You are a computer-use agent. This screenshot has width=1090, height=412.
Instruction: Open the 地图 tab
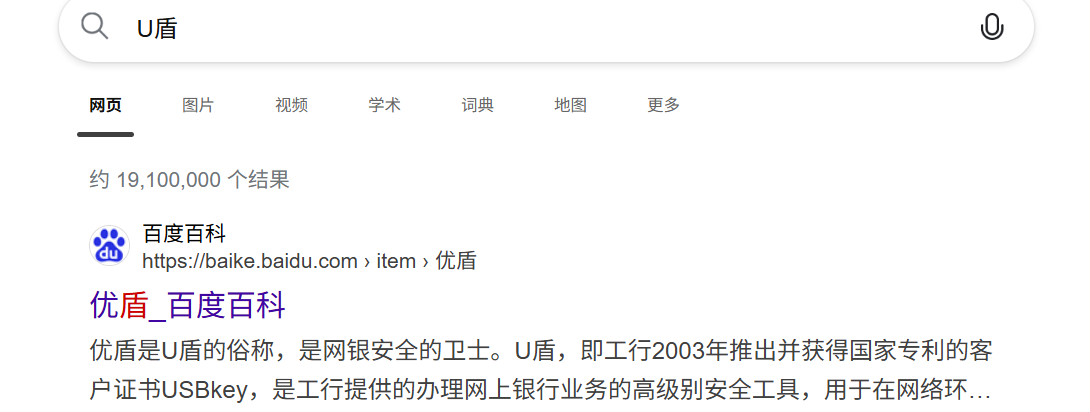pos(571,105)
